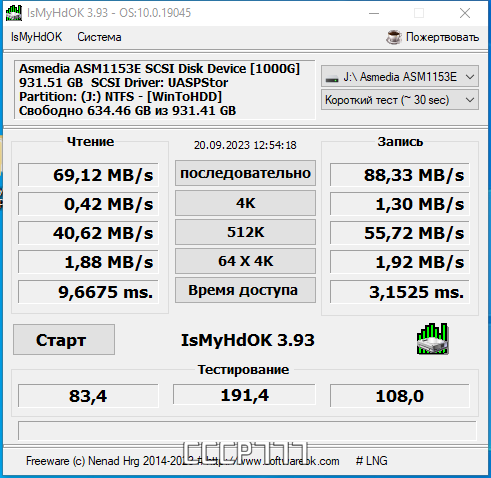Image resolution: width=491 pixels, height=478 pixels.
Task: Click the coffee cup donate icon
Action: 394,37
